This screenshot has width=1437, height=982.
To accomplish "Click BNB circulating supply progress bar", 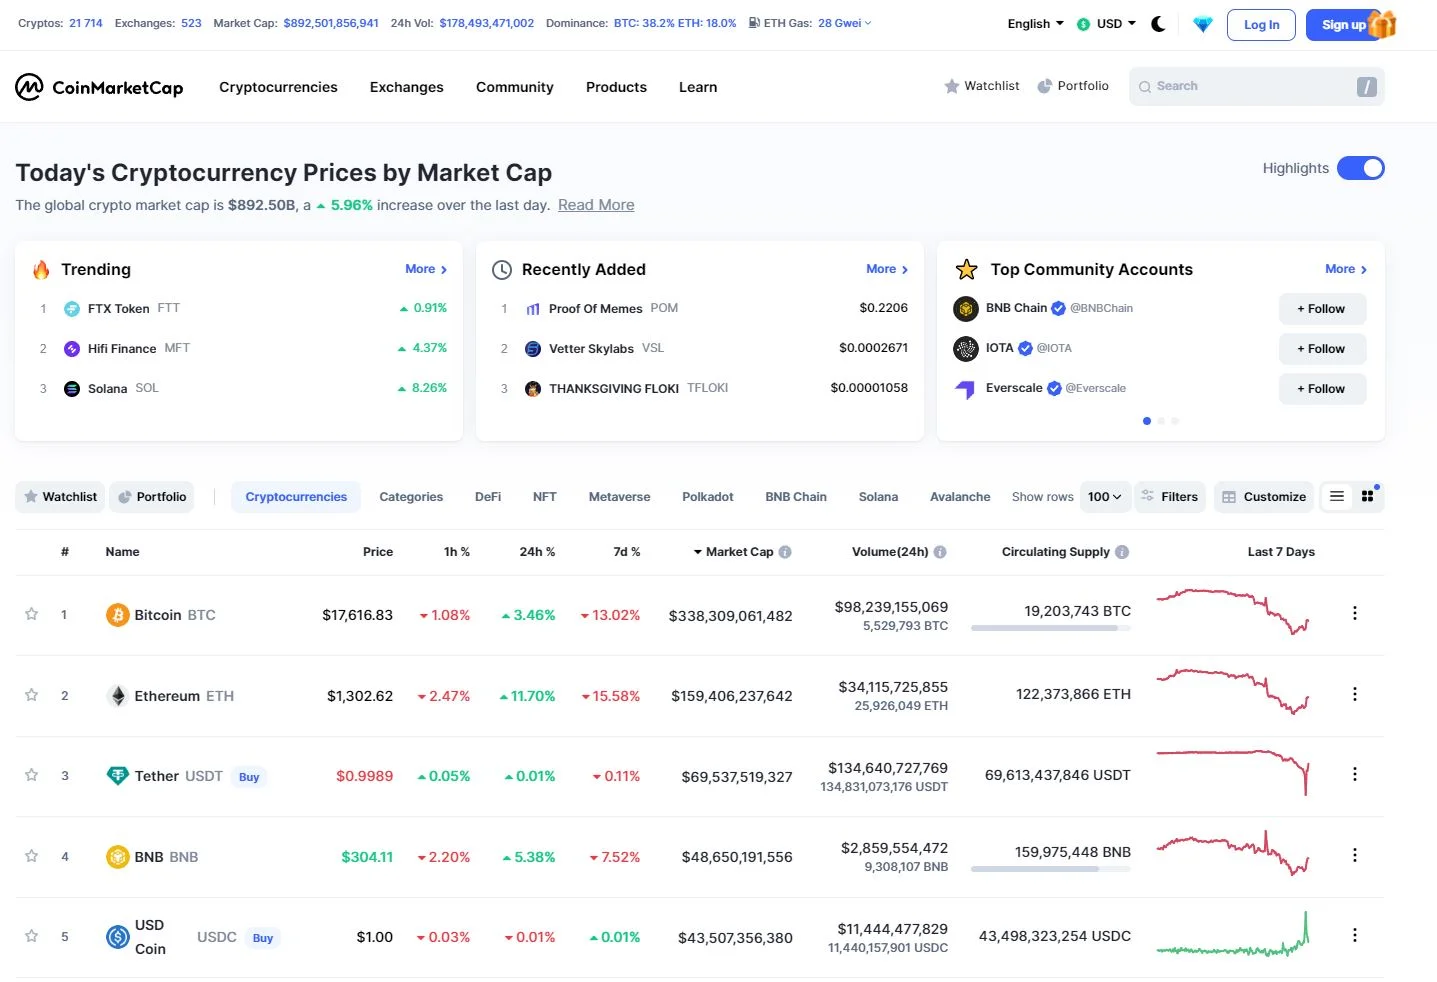I will pos(1051,869).
